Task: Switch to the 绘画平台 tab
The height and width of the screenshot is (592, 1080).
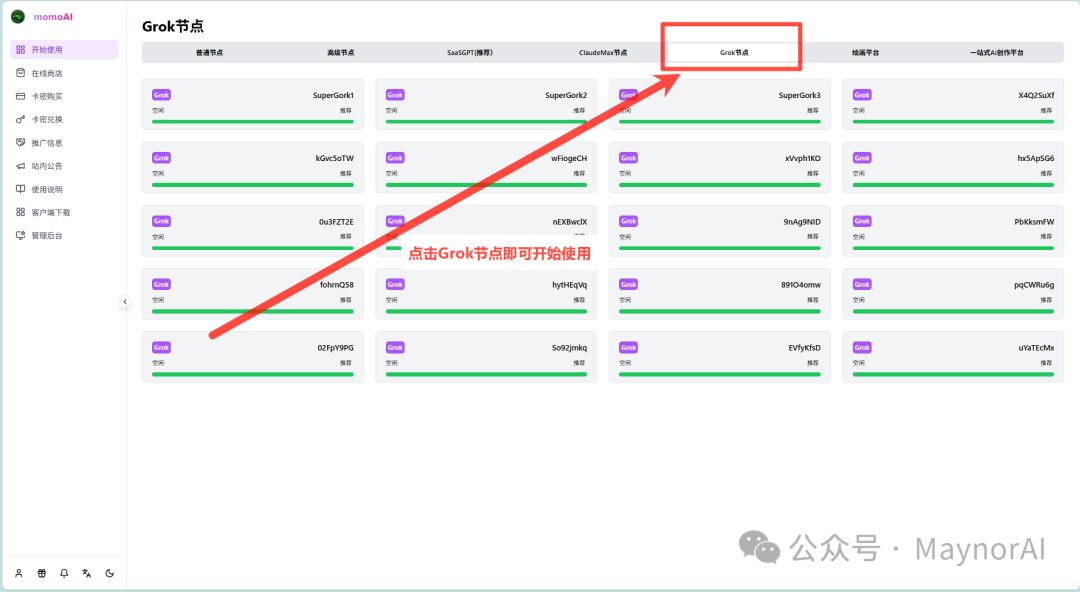Action: [866, 52]
